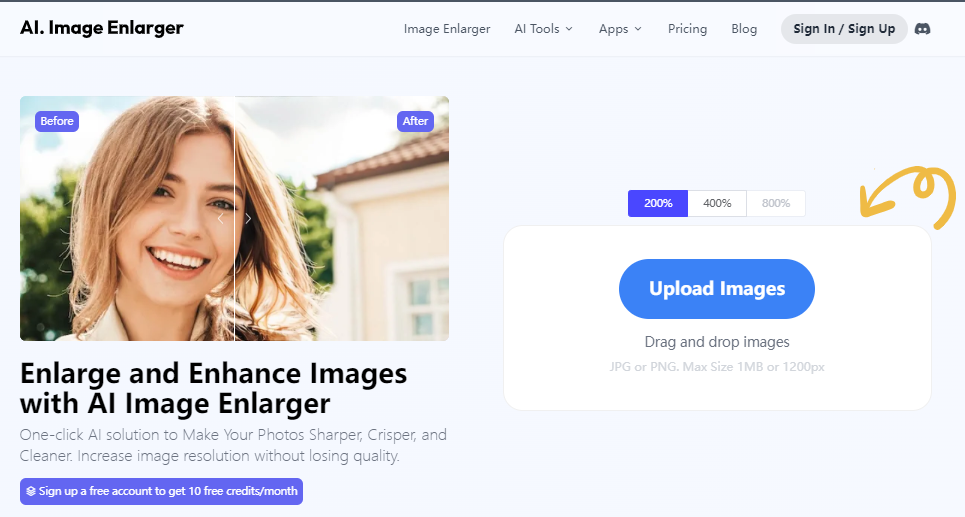Expand the Apps dropdown menu
This screenshot has height=517, width=965.
pyautogui.click(x=620, y=29)
